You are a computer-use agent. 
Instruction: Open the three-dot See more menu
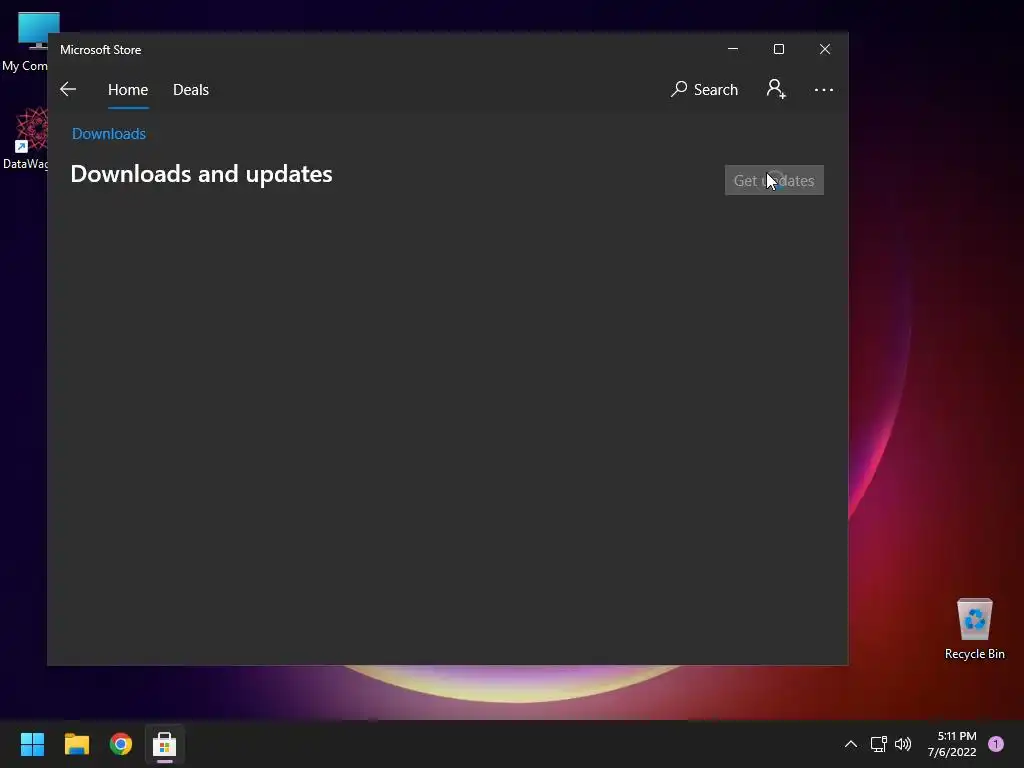coord(824,89)
